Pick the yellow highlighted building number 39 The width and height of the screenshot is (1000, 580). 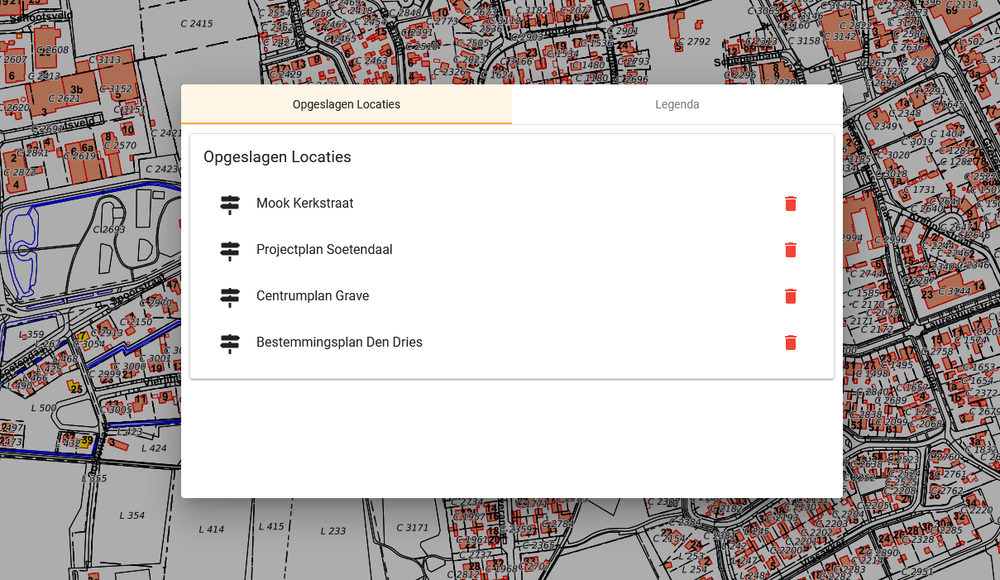[x=87, y=440]
